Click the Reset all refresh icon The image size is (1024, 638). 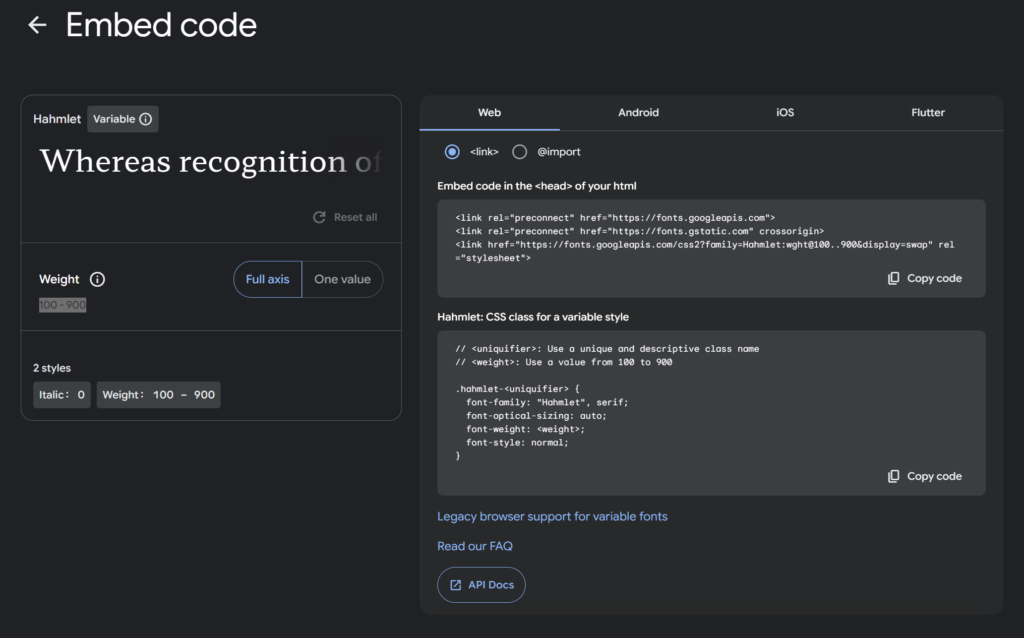[x=319, y=217]
